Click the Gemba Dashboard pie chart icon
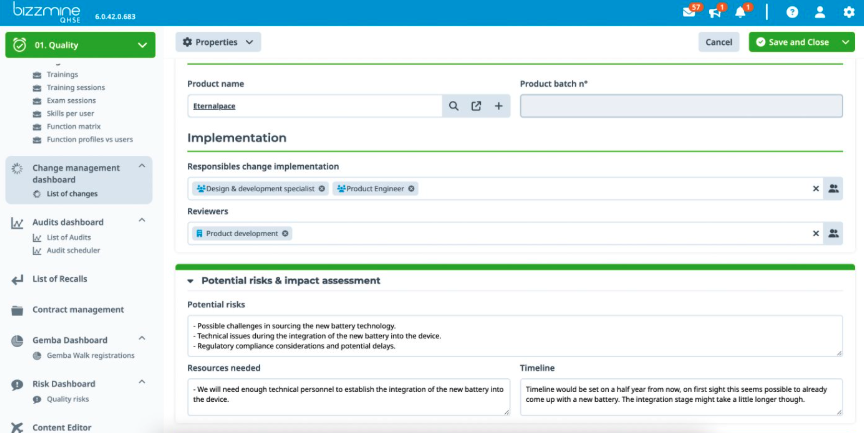Viewport: 864px width, 433px height. [17, 340]
